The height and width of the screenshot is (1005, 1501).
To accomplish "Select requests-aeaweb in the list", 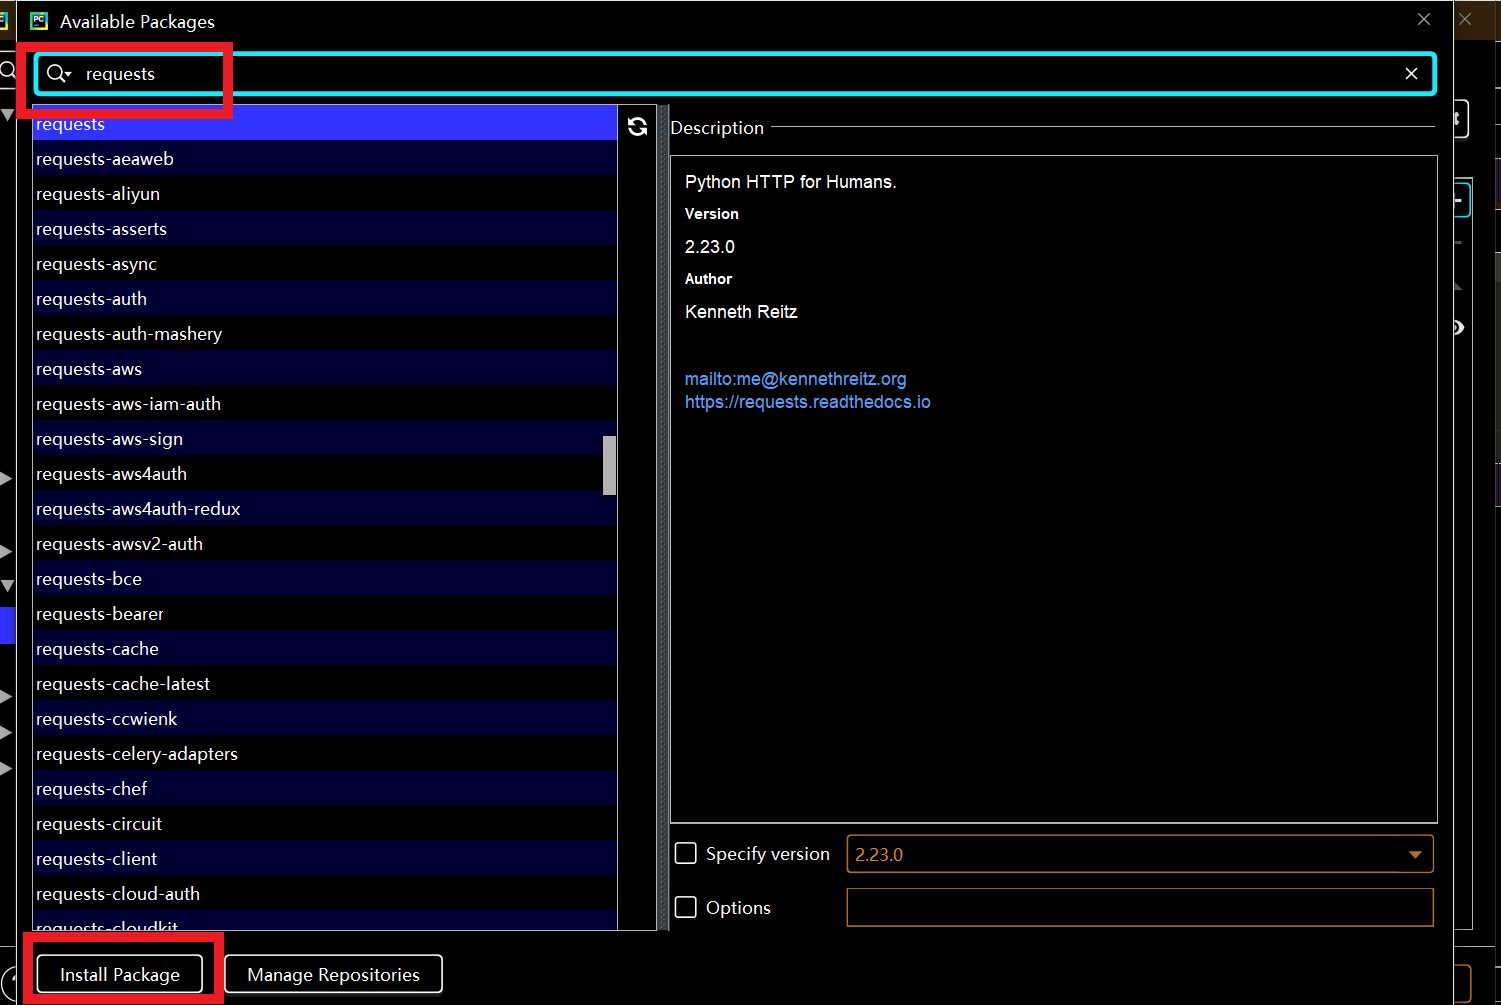I will [x=325, y=159].
